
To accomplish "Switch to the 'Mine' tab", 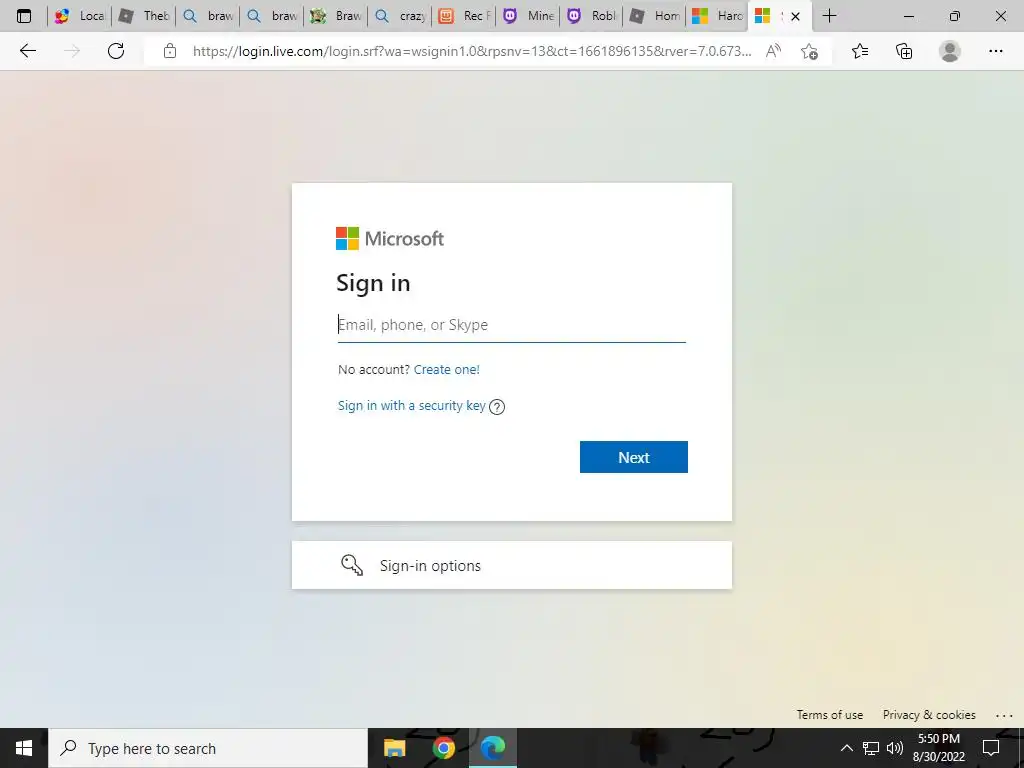I will (x=528, y=16).
